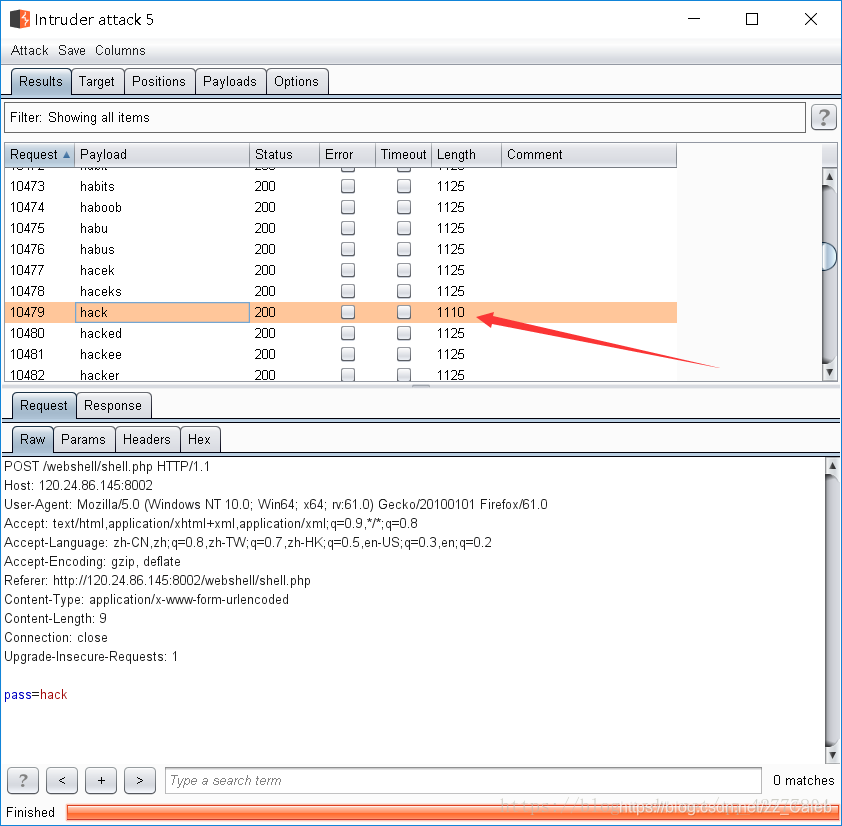Open the Save menu

tap(72, 50)
